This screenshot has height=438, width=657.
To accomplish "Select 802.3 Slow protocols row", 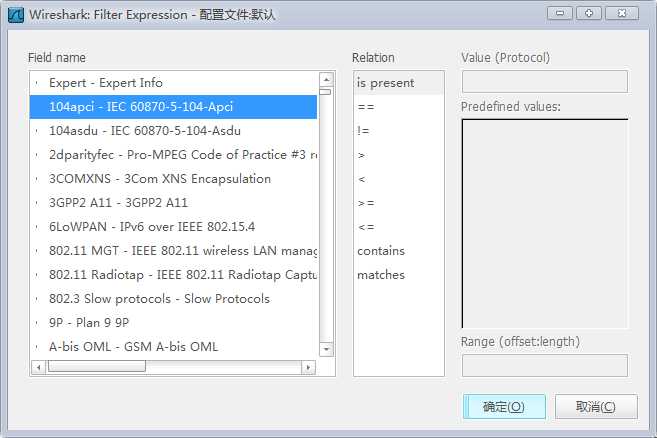I will point(173,298).
